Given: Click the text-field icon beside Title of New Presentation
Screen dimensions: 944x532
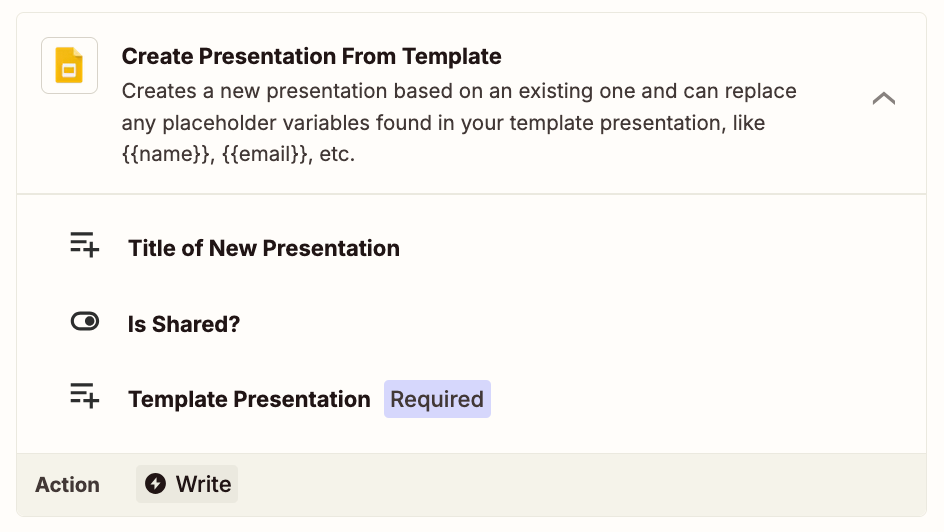Looking at the screenshot, I should tap(84, 245).
